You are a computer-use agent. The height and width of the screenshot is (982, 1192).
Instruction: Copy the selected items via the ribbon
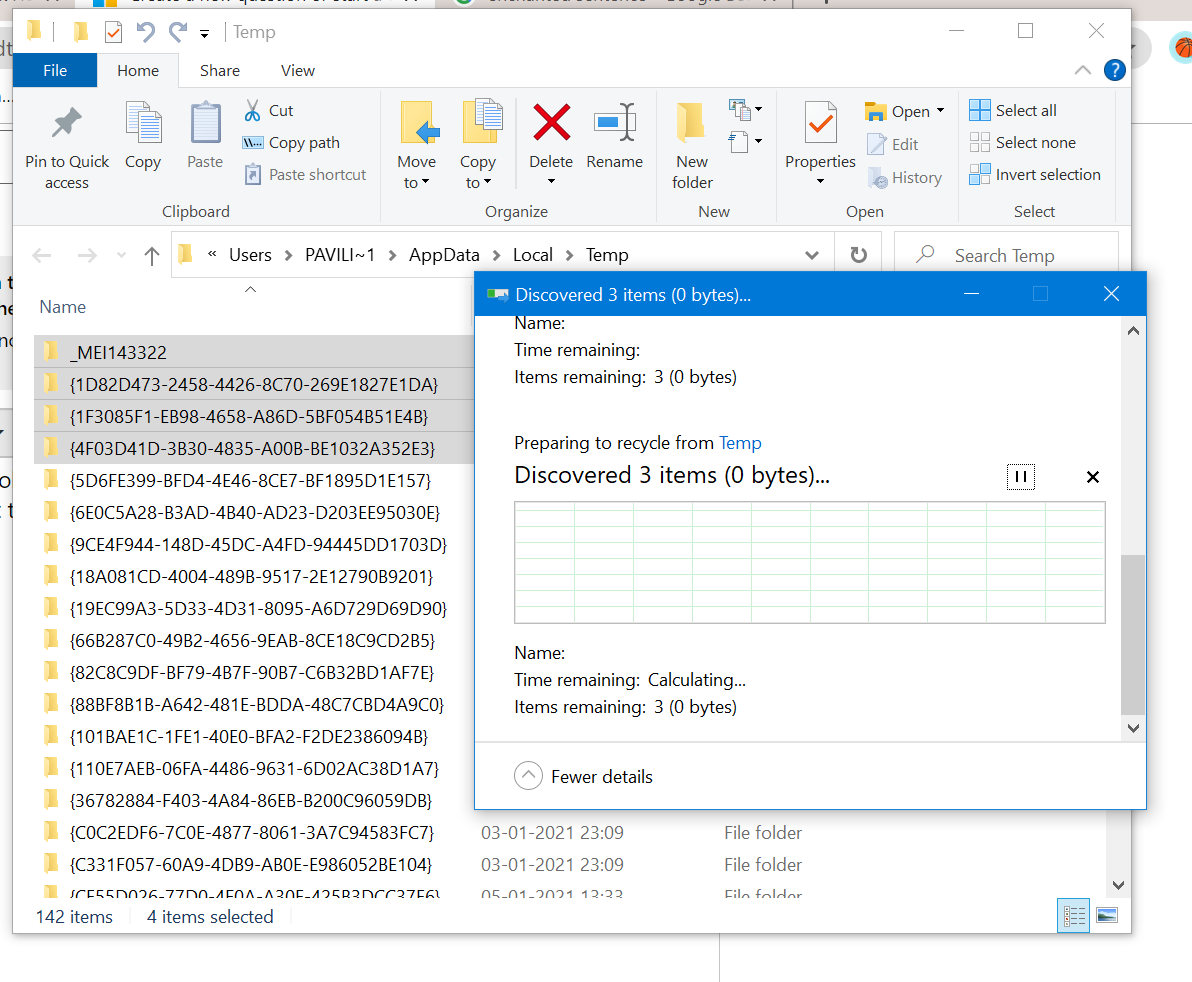coord(143,137)
